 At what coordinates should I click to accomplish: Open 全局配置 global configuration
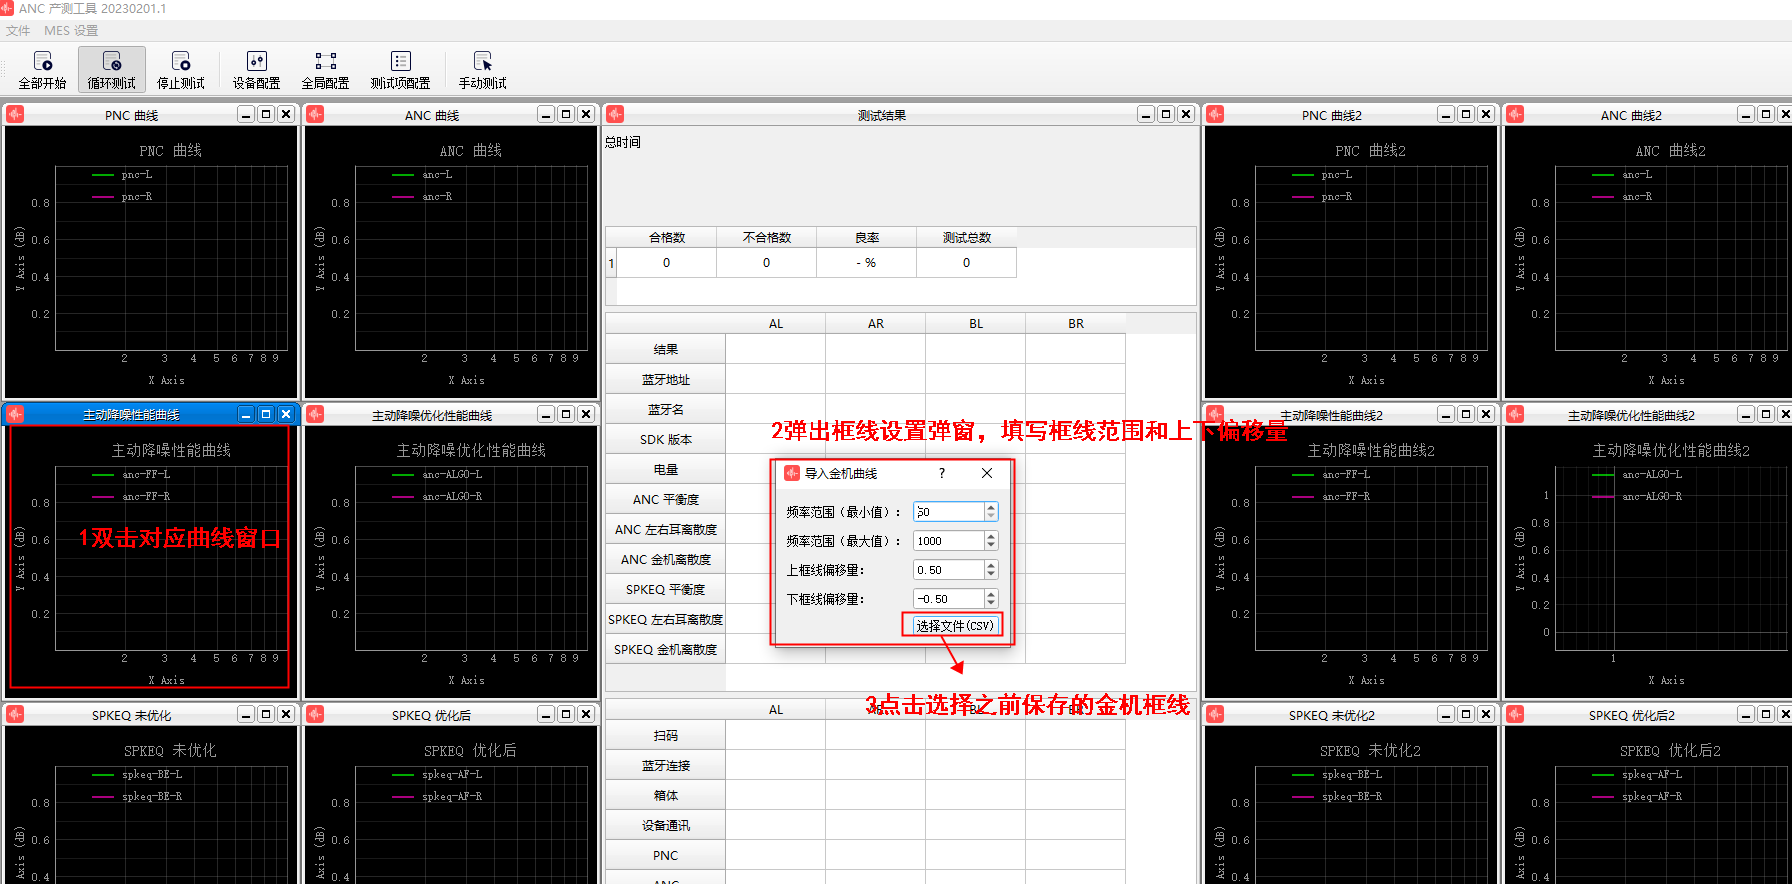(326, 70)
